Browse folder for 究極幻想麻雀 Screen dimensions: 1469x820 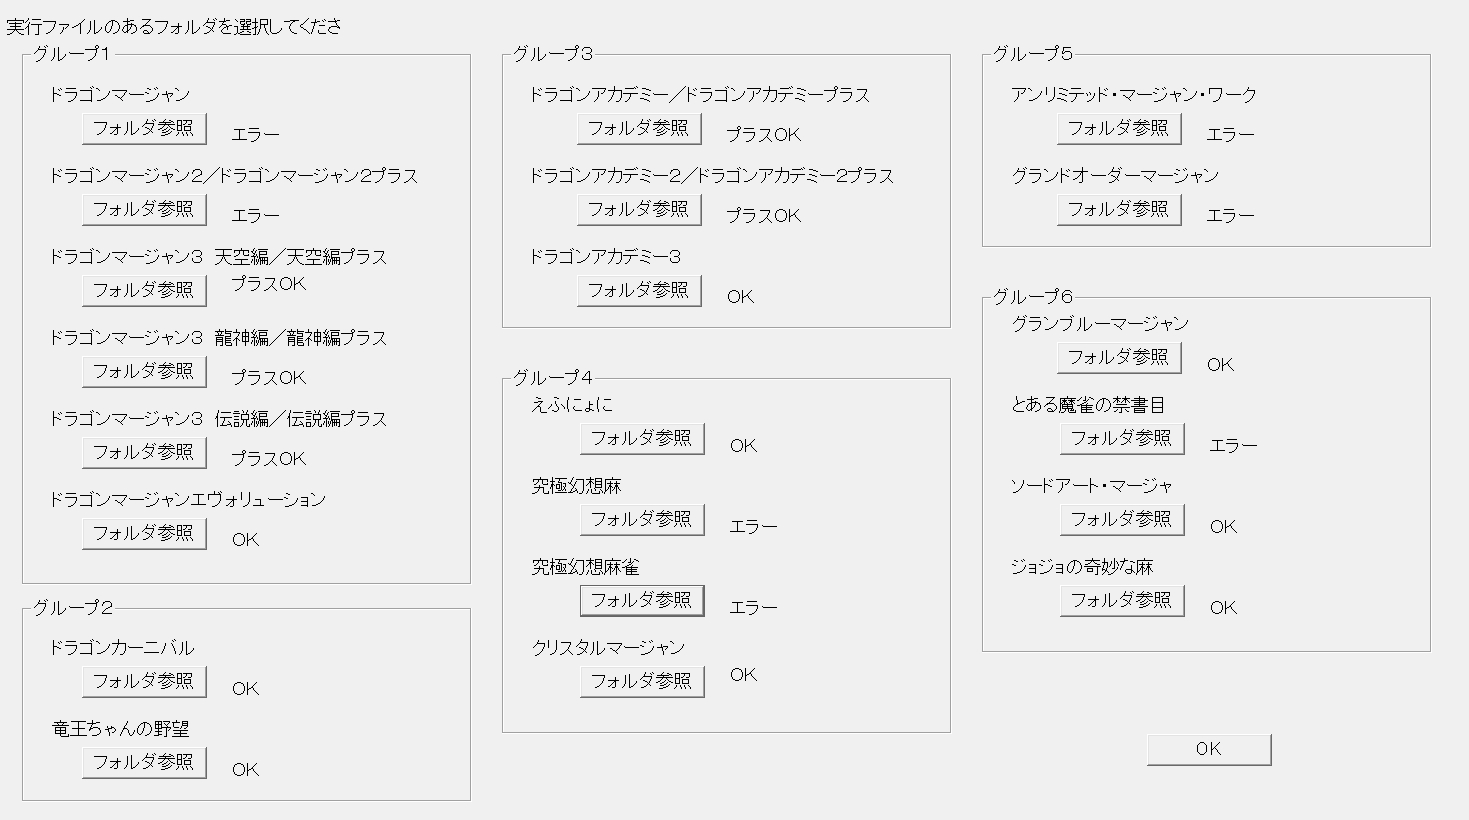pos(642,600)
